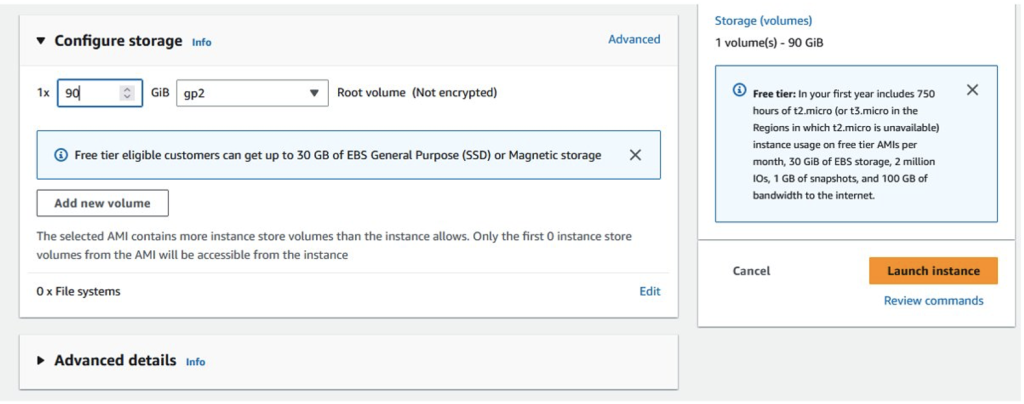1024x404 pixels.
Task: Click info icon in Free tier summary box
Action: [739, 89]
